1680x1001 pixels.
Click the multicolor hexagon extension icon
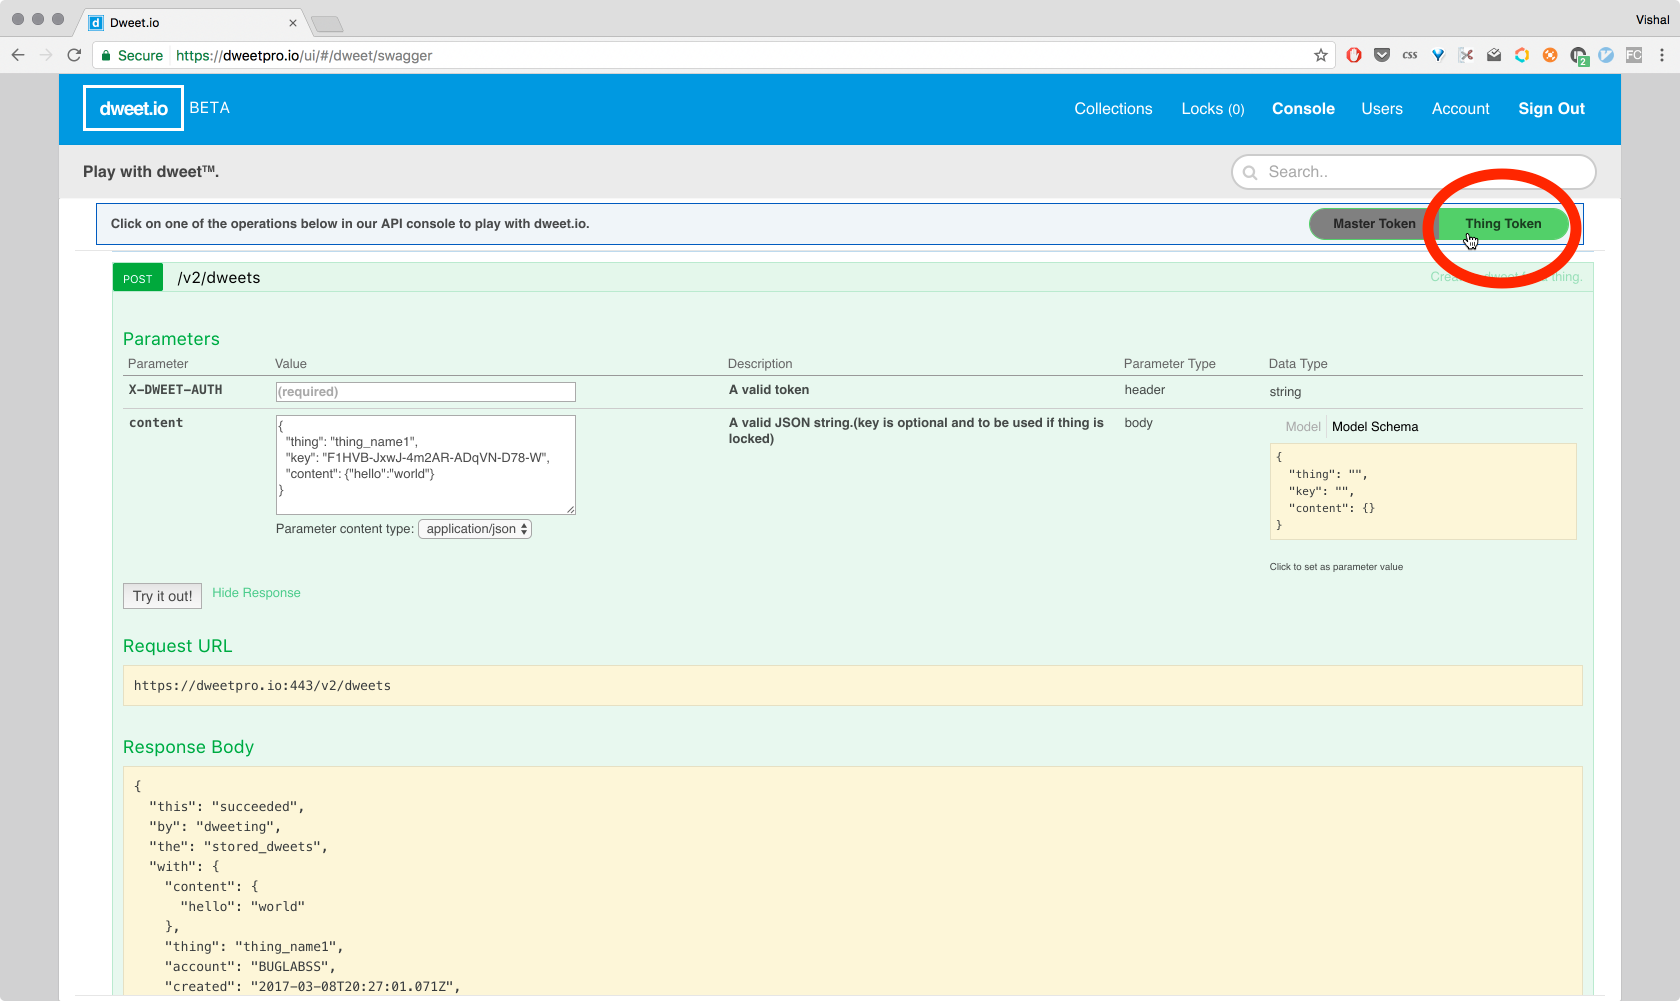[x=1522, y=55]
